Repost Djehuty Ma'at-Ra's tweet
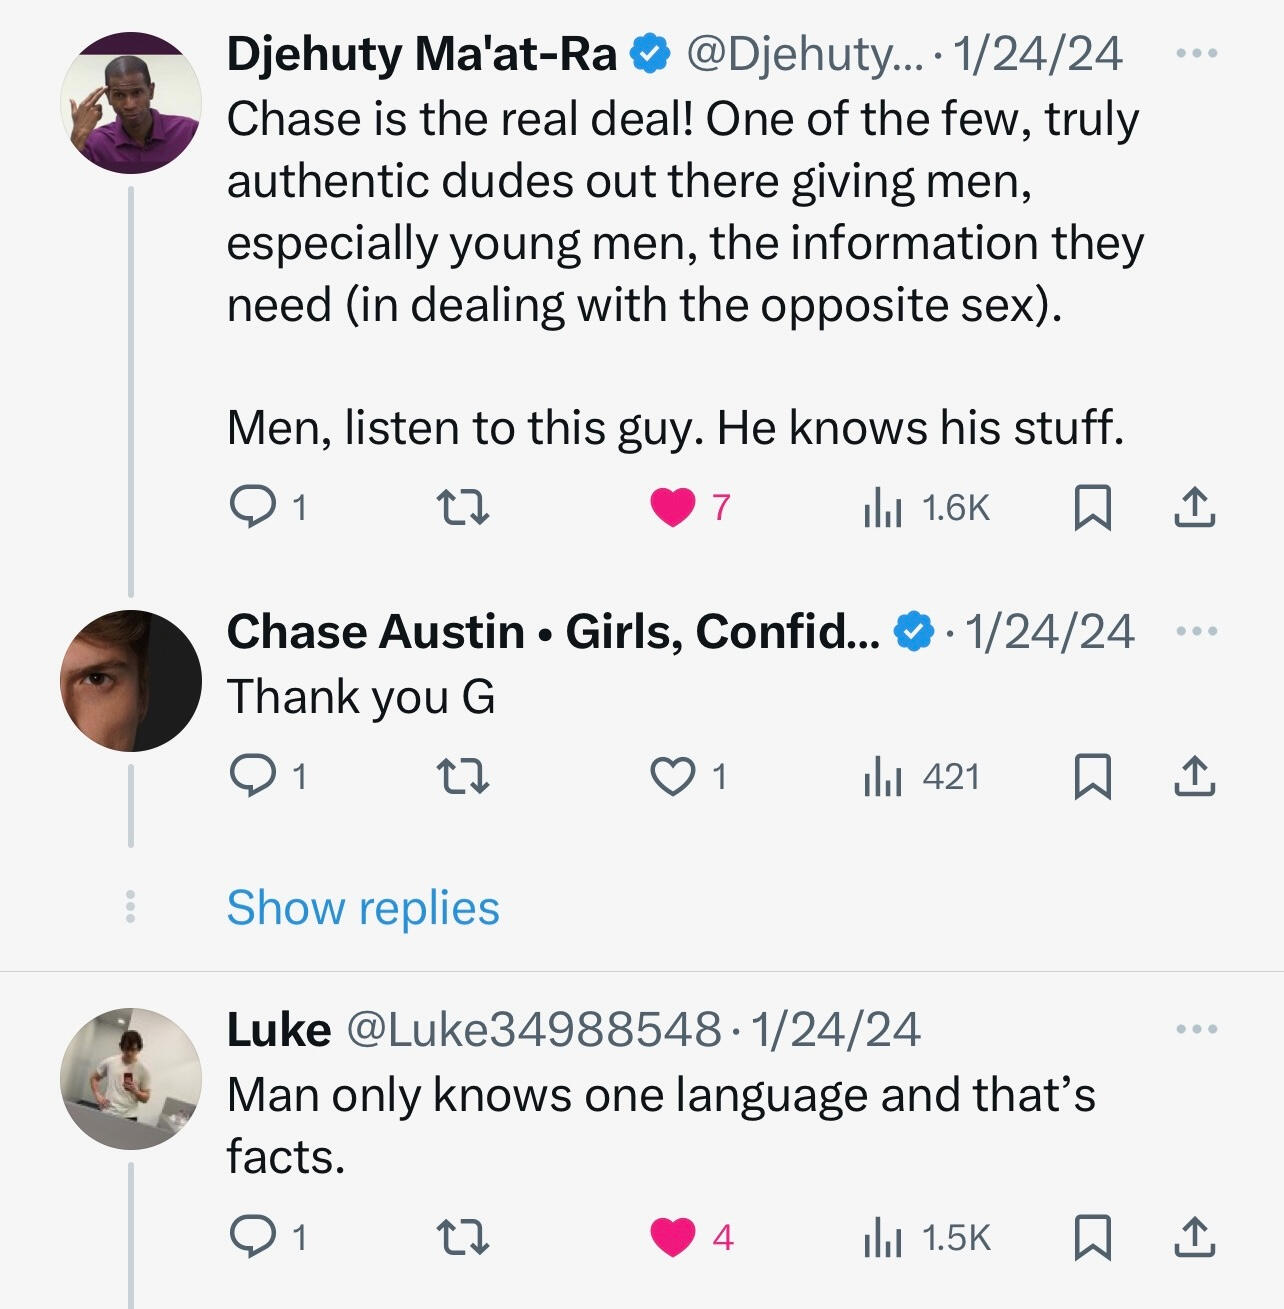 [x=465, y=507]
